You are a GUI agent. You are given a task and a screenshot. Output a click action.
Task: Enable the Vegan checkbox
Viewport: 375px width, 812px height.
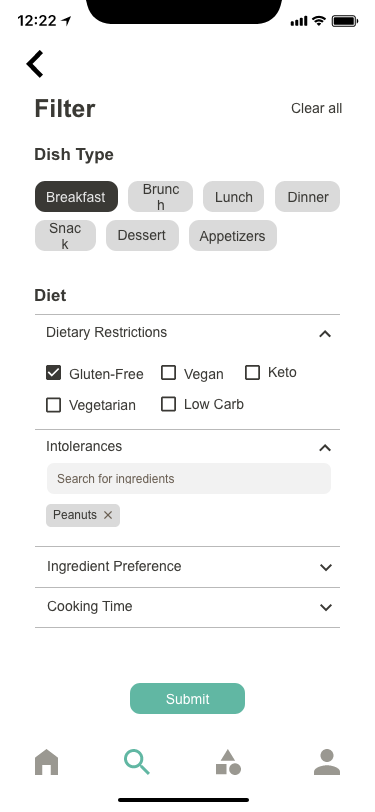tap(168, 373)
